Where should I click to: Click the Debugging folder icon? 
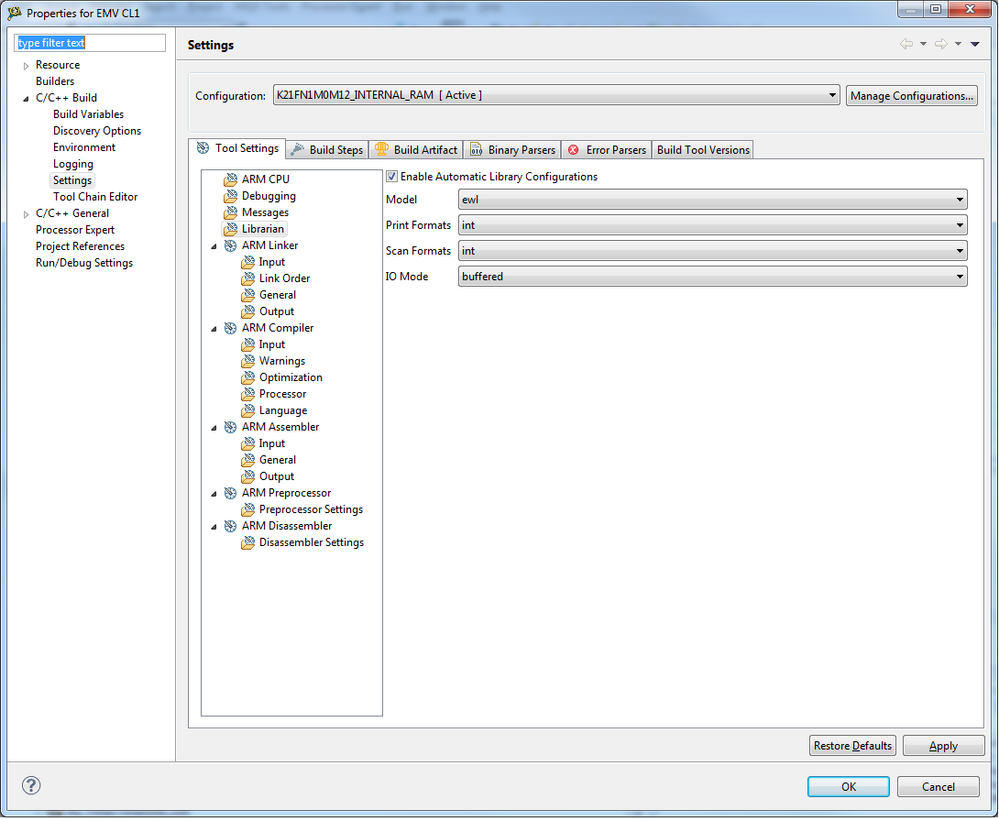[x=231, y=196]
